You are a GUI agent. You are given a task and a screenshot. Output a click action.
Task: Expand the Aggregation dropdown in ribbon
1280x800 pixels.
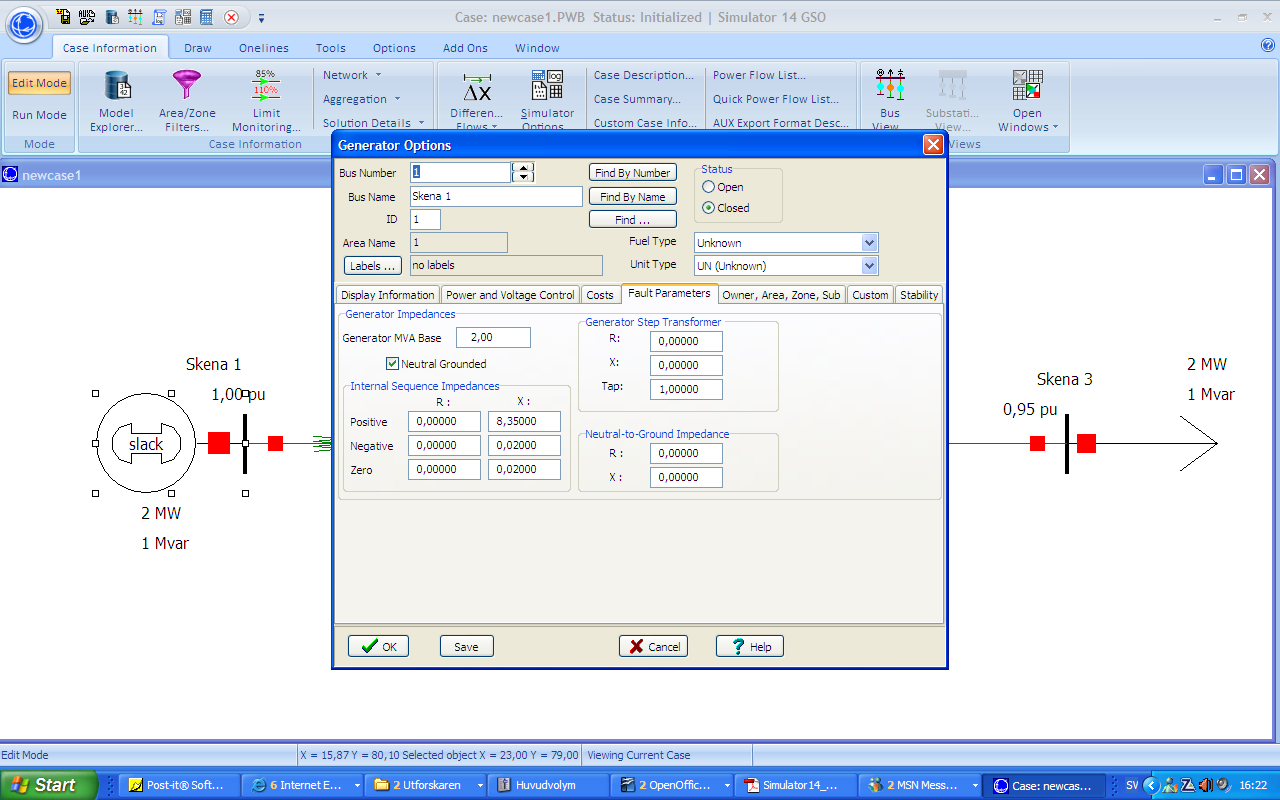[x=362, y=99]
